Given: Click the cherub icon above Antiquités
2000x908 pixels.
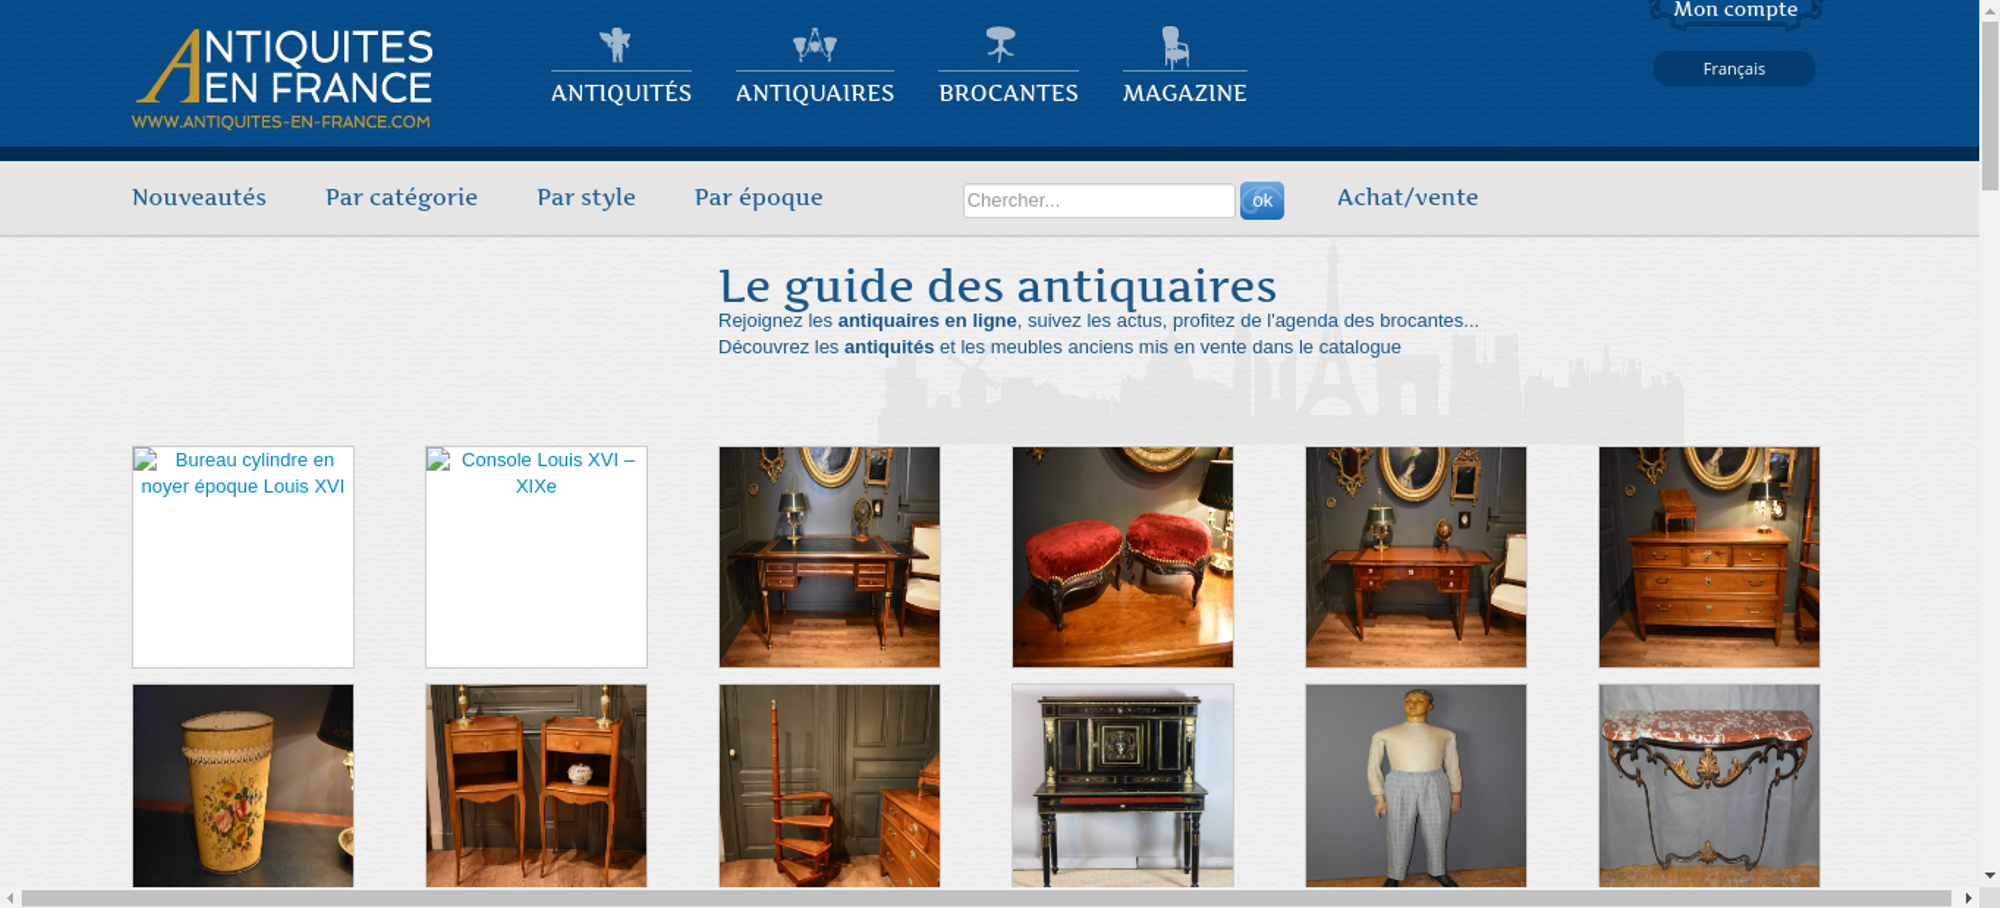Looking at the screenshot, I should point(615,45).
